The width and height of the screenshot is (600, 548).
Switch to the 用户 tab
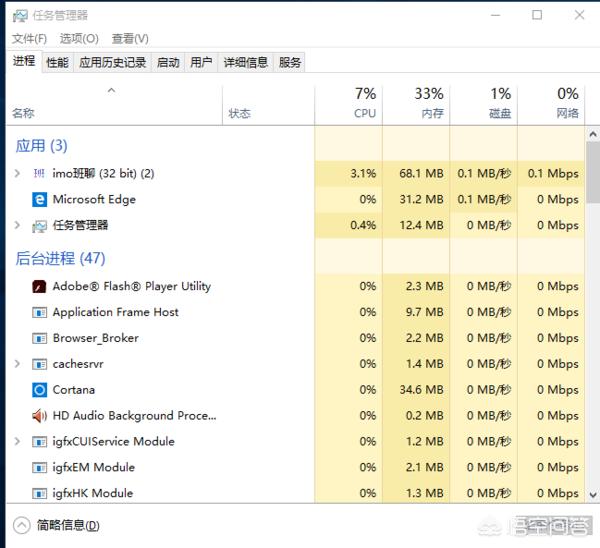click(x=201, y=62)
